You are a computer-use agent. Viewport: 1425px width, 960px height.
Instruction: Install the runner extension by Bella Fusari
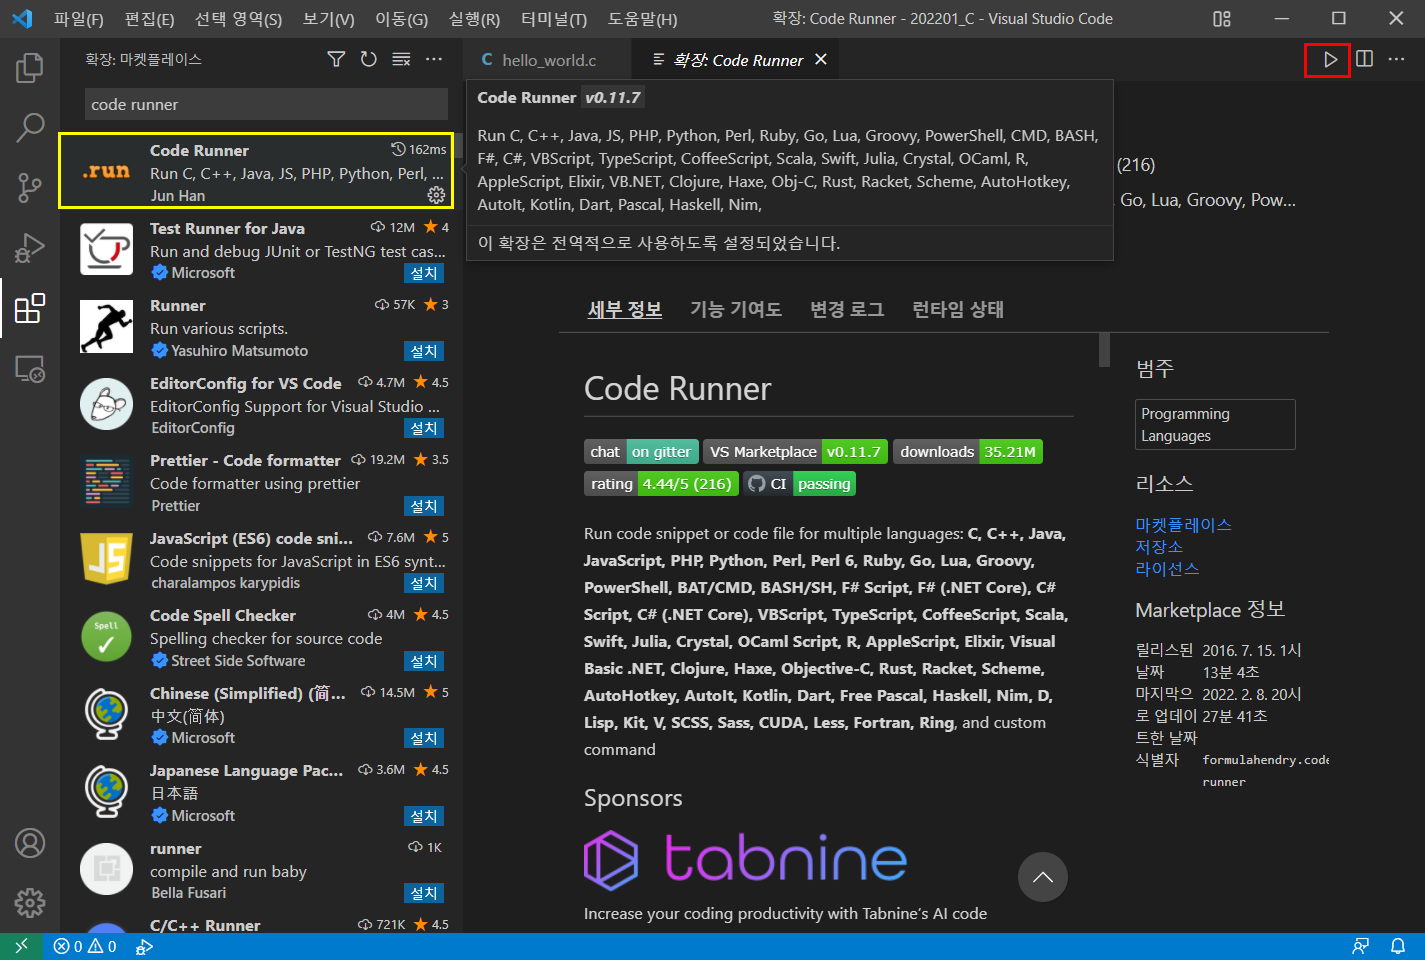[423, 893]
